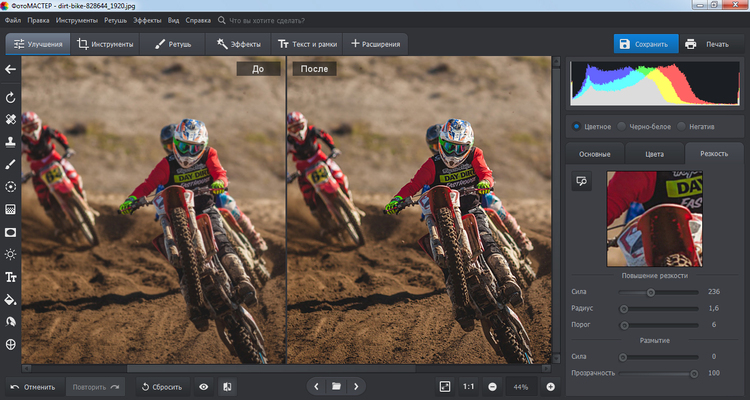Open the folder browse icon

pyautogui.click(x=336, y=386)
